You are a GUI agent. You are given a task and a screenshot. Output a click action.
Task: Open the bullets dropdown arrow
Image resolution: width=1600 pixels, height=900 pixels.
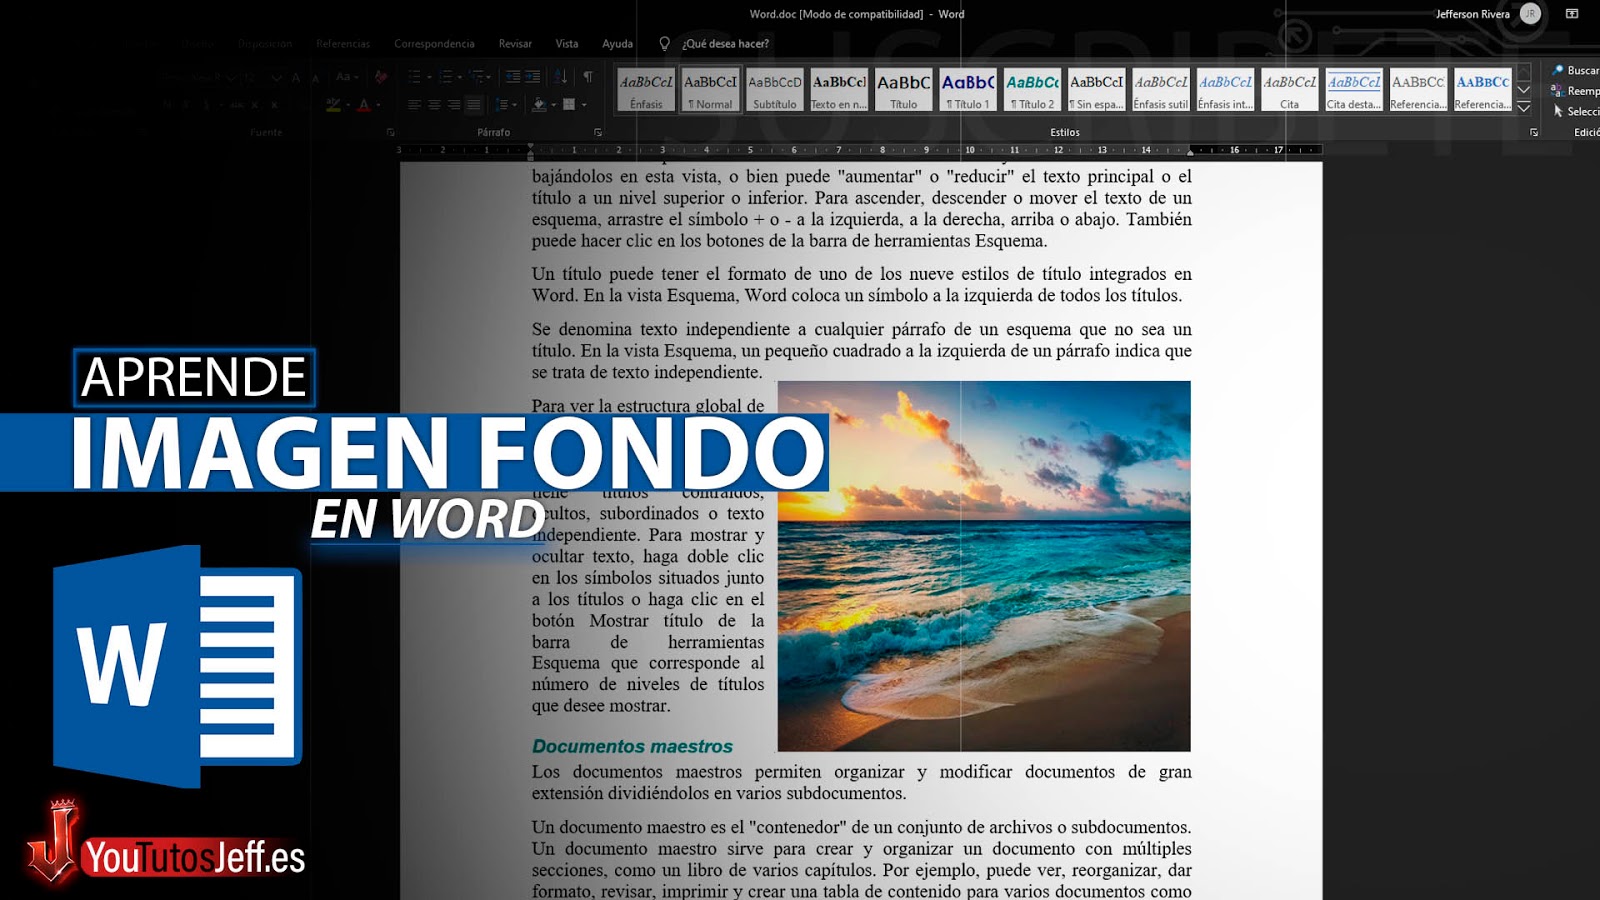point(429,77)
